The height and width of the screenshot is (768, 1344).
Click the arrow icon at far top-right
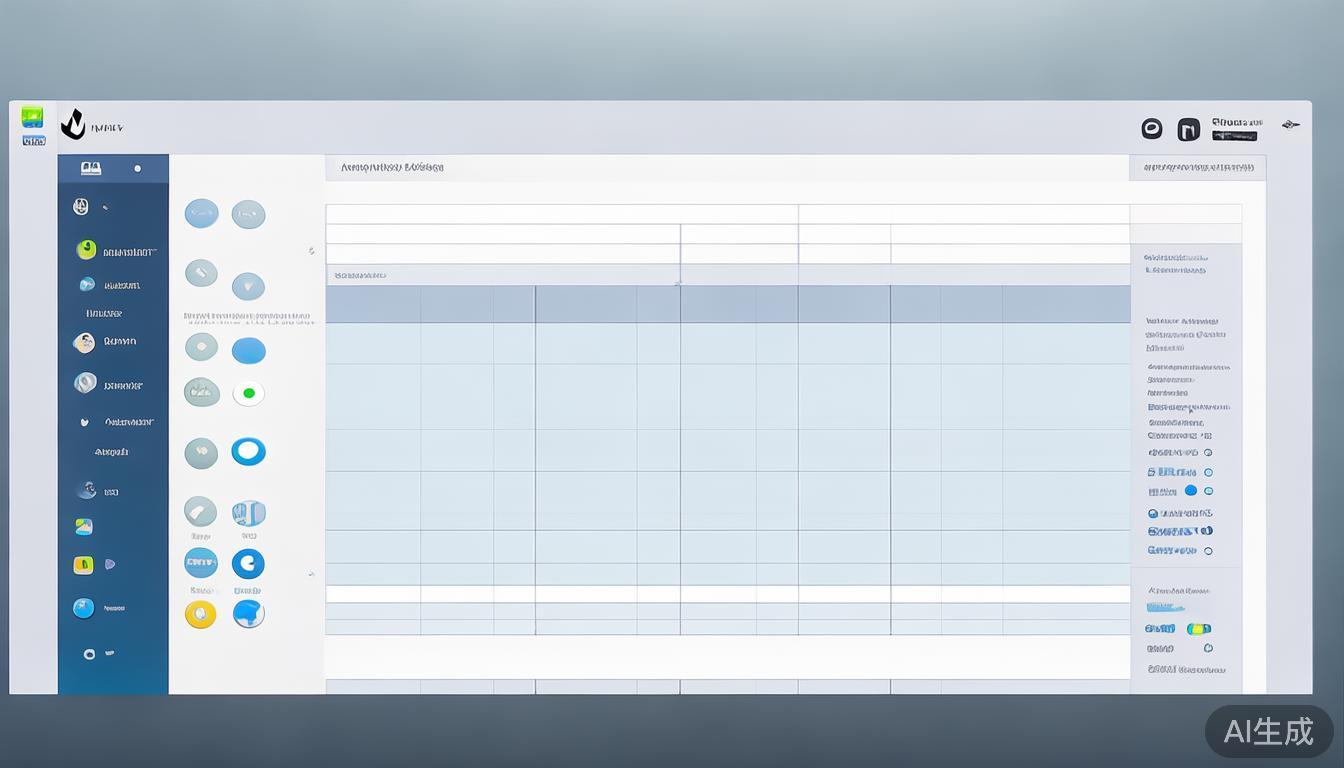(x=1290, y=125)
